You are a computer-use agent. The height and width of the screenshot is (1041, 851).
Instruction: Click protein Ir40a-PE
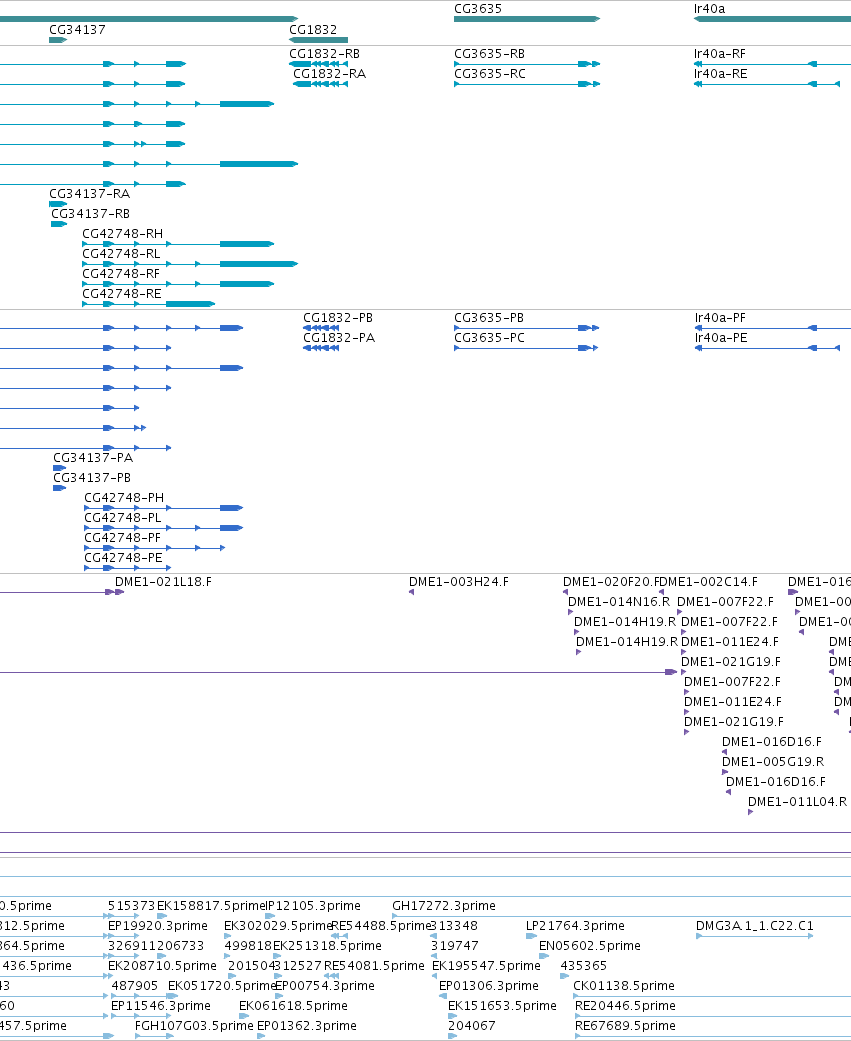tap(721, 338)
